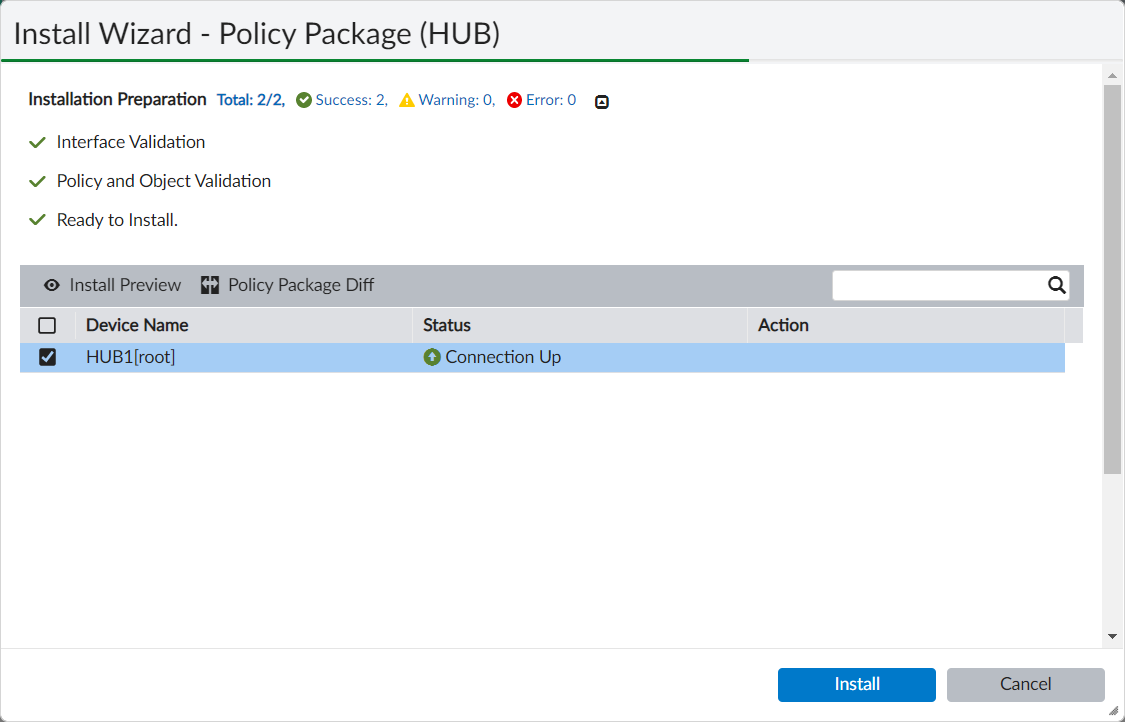Click the green Connection Up arrow icon
This screenshot has width=1125, height=722.
(x=431, y=357)
